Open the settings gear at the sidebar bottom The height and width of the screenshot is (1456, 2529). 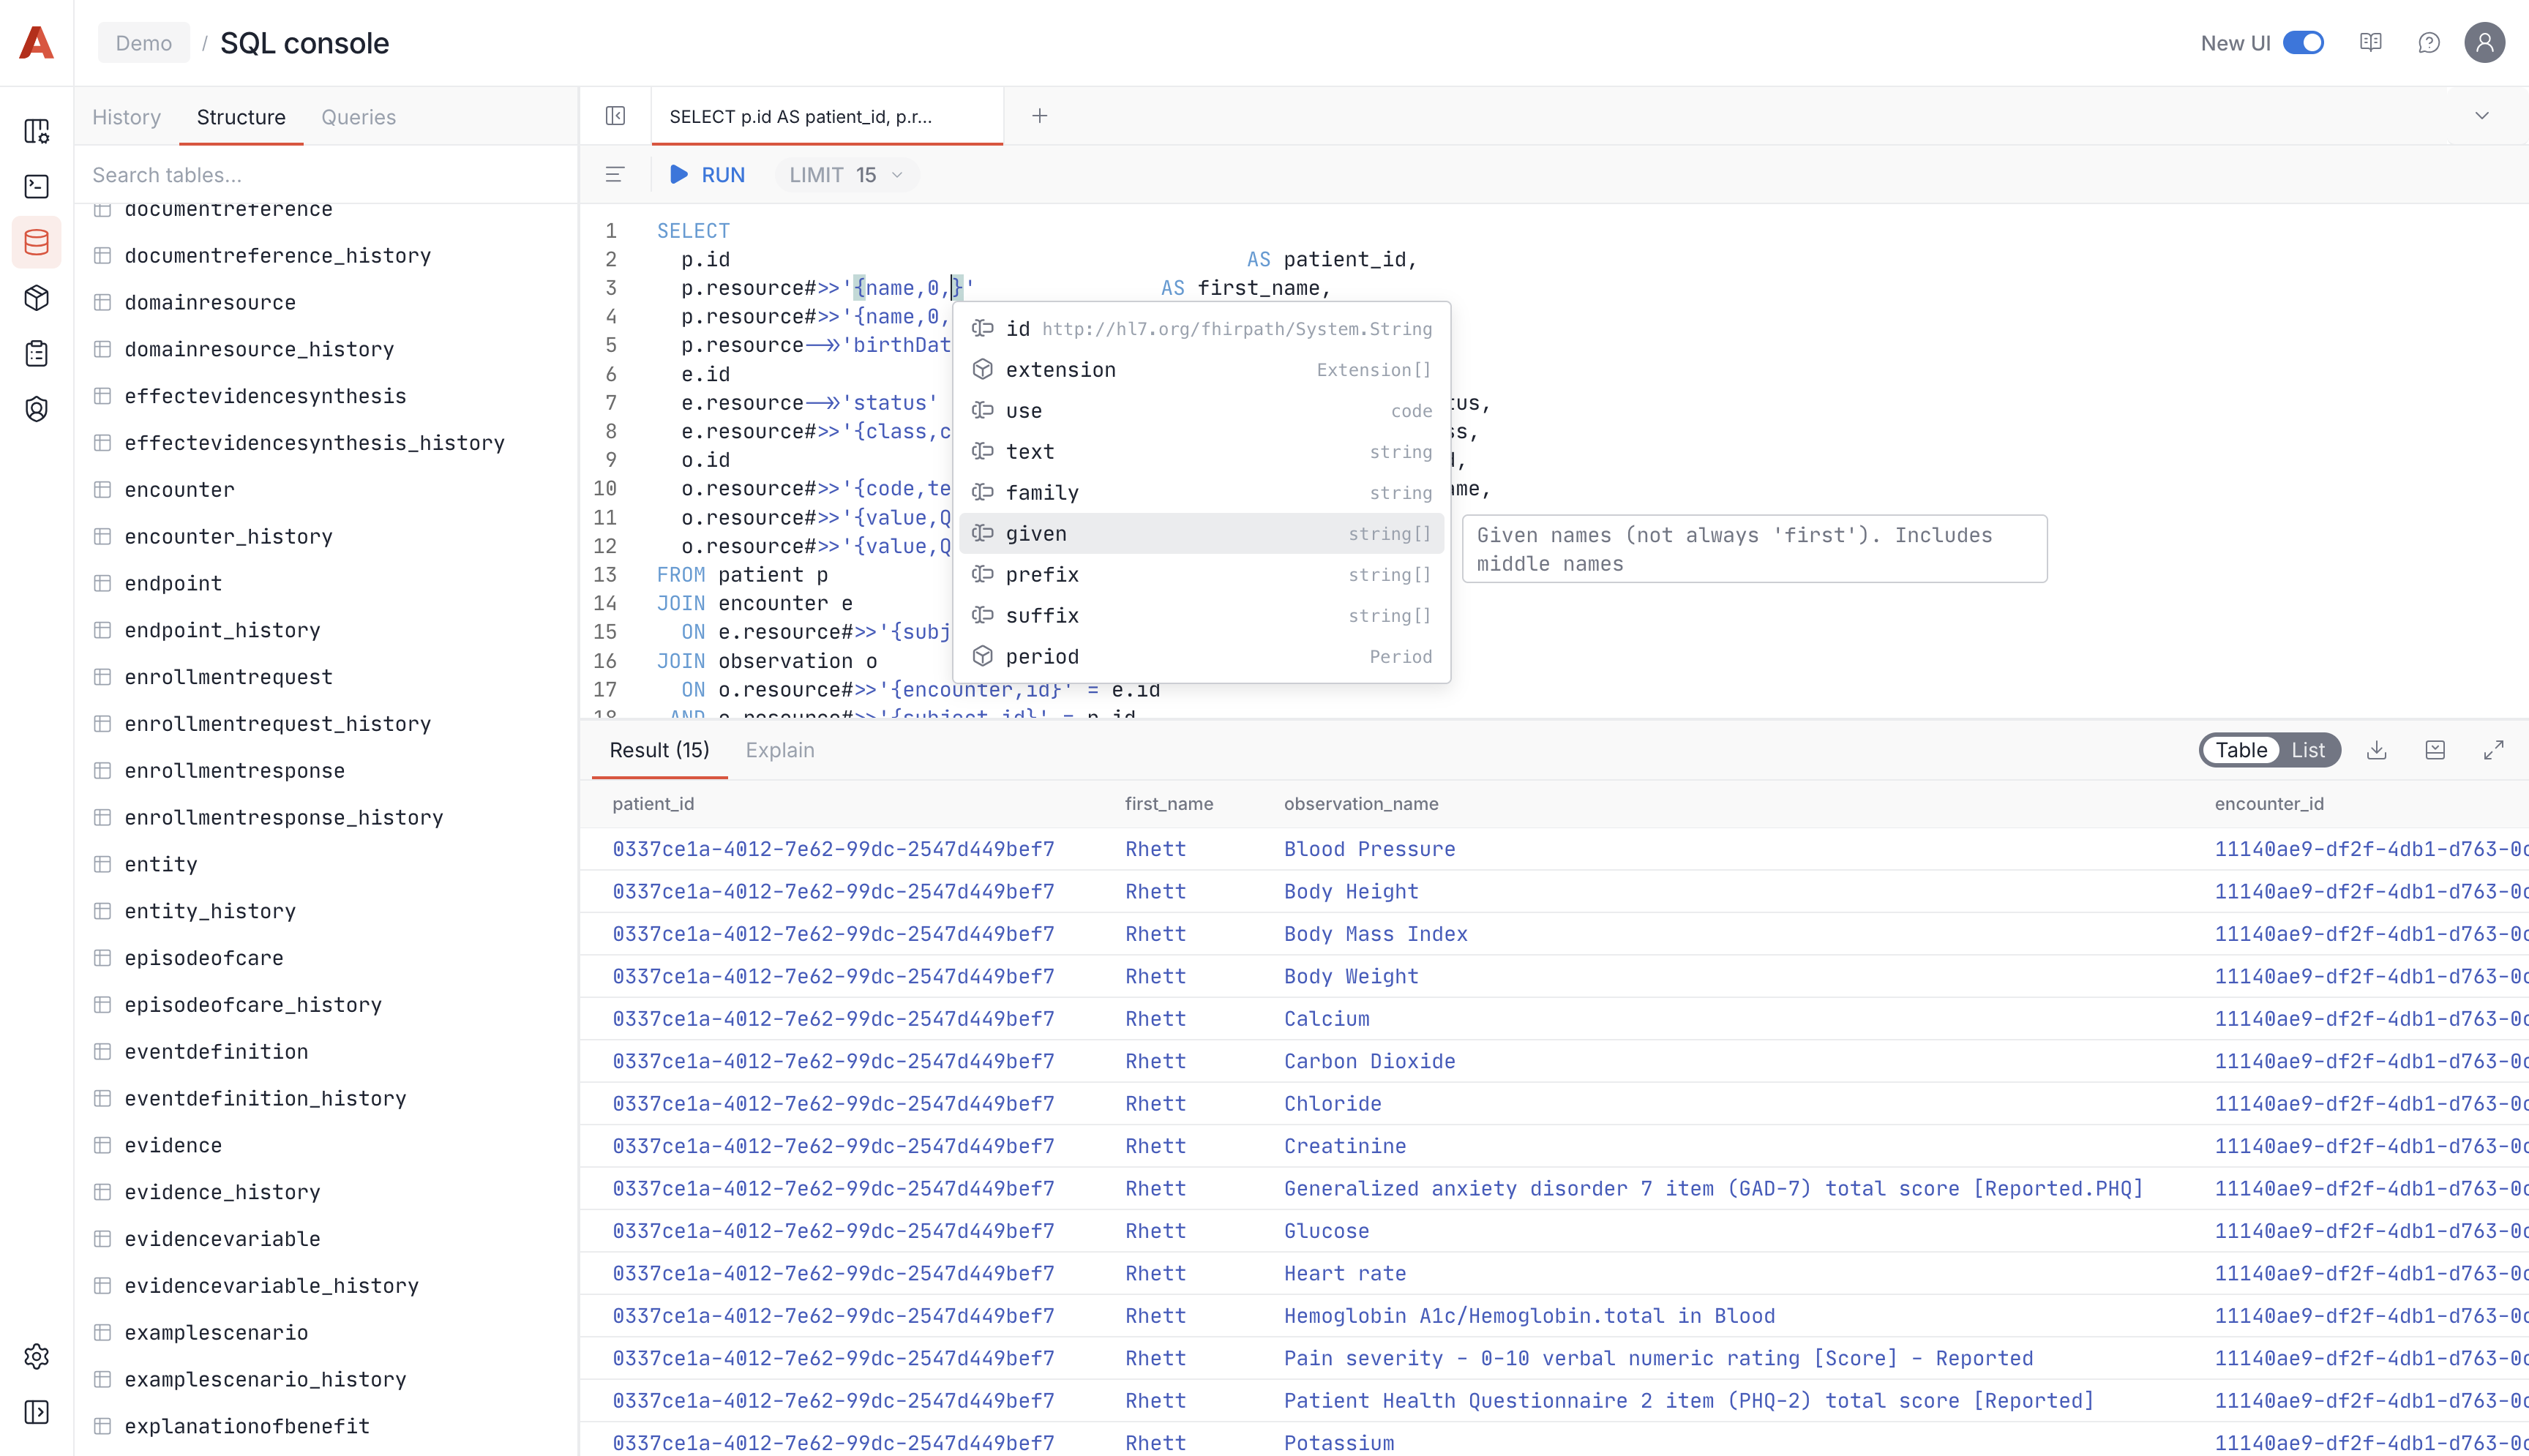[x=37, y=1356]
